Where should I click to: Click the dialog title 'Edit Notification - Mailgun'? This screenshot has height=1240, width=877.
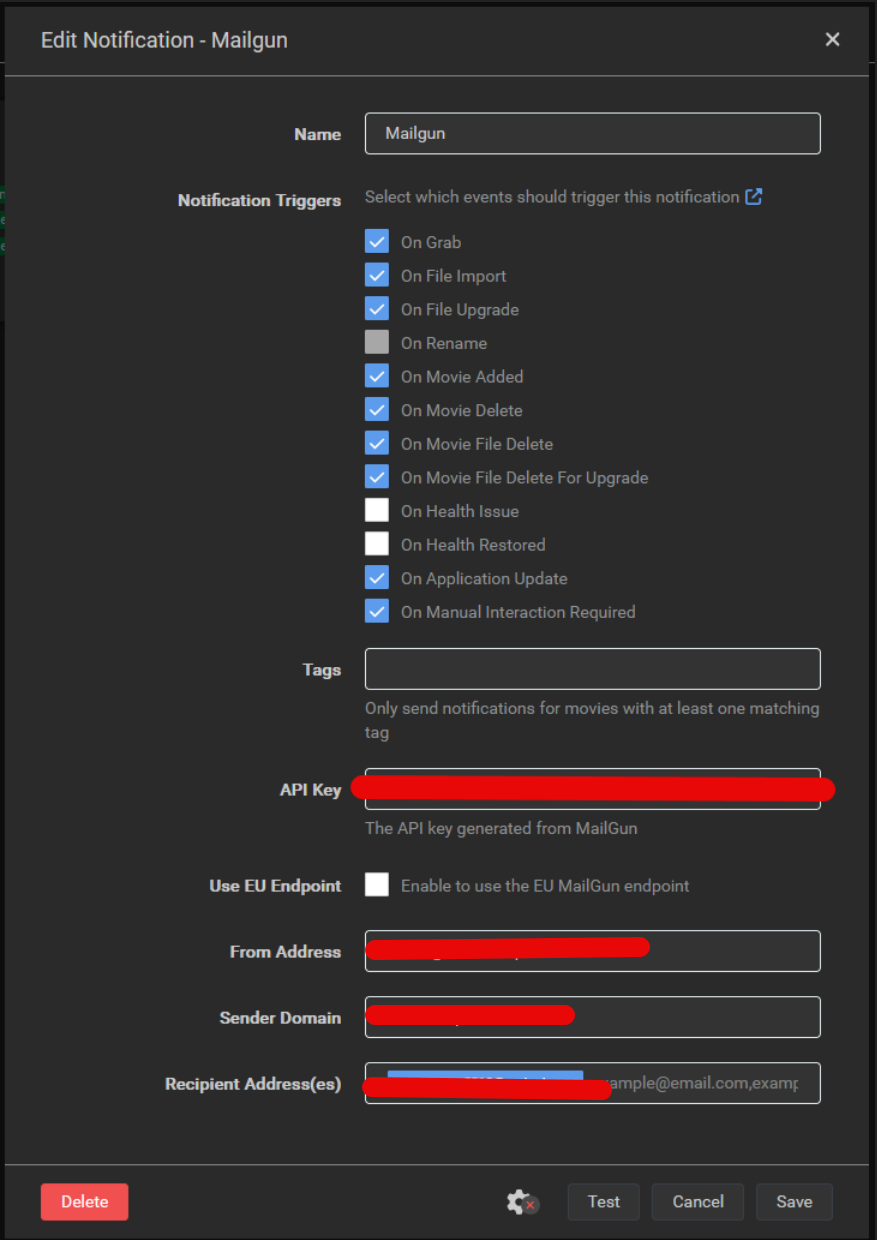click(x=164, y=40)
